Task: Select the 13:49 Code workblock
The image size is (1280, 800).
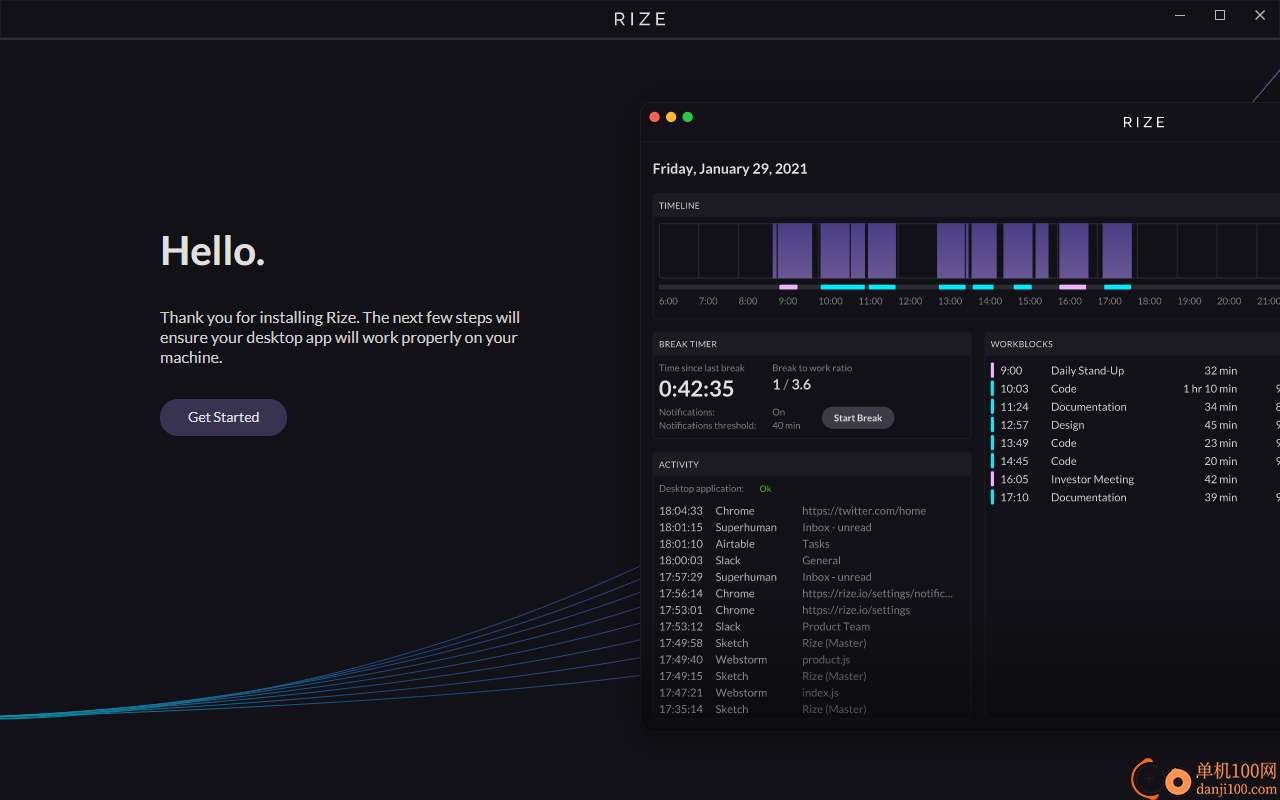Action: pyautogui.click(x=1135, y=443)
